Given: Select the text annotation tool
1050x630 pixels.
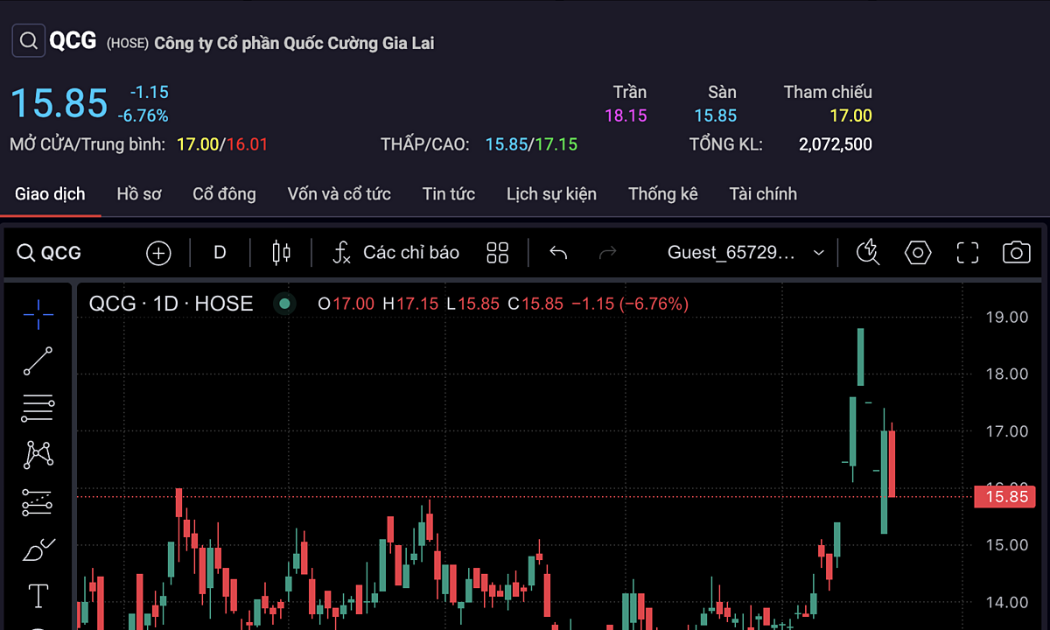Looking at the screenshot, I should click(38, 597).
